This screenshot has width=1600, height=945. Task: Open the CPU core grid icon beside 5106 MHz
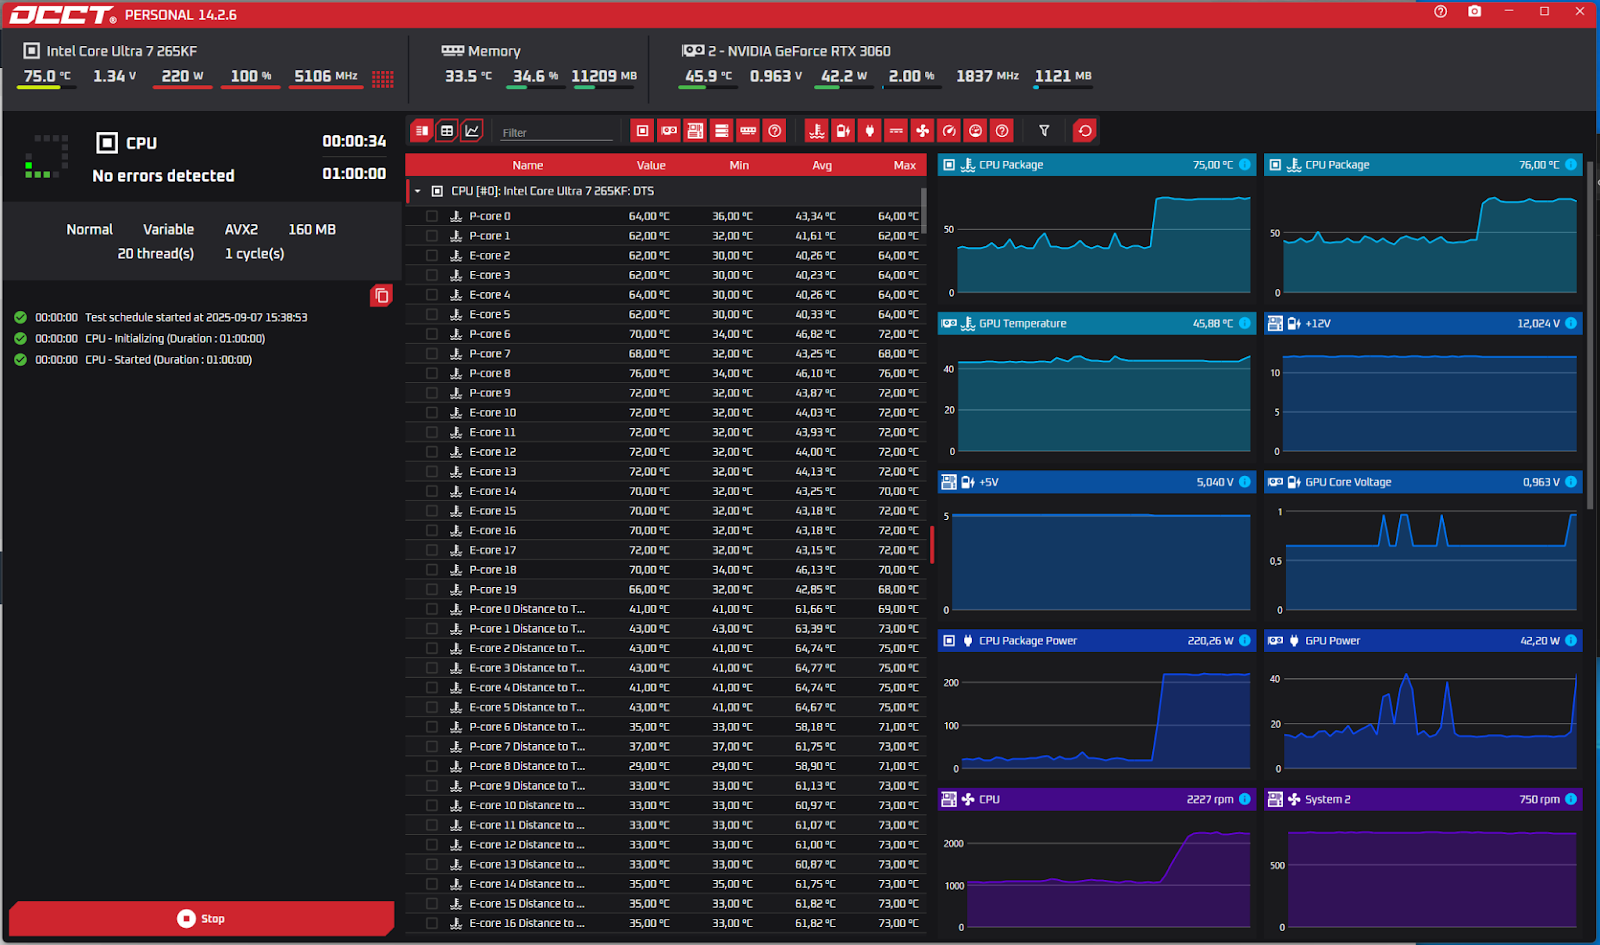pyautogui.click(x=383, y=79)
